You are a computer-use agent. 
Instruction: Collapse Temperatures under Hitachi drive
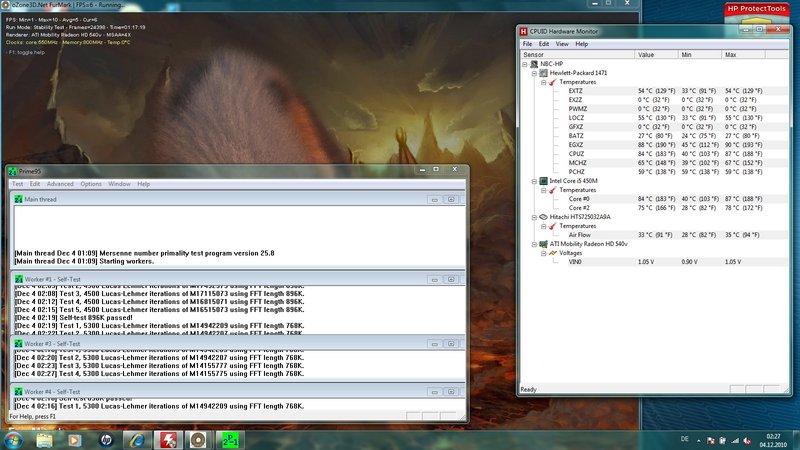pyautogui.click(x=543, y=226)
